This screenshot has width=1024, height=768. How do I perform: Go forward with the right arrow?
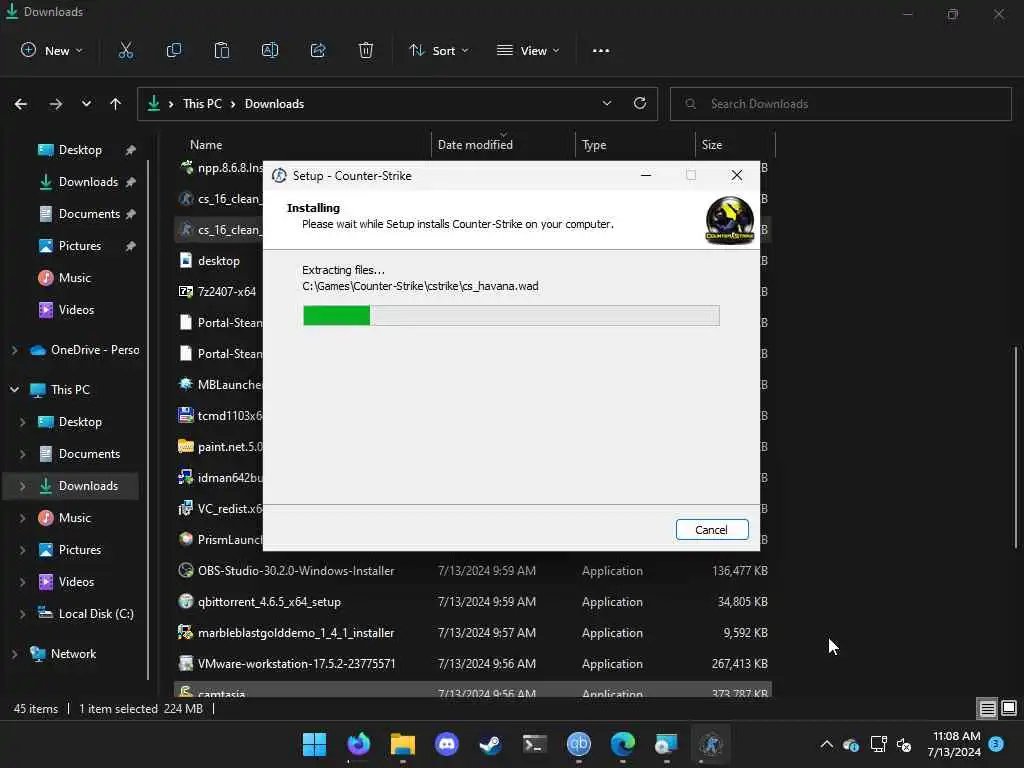pyautogui.click(x=56, y=104)
